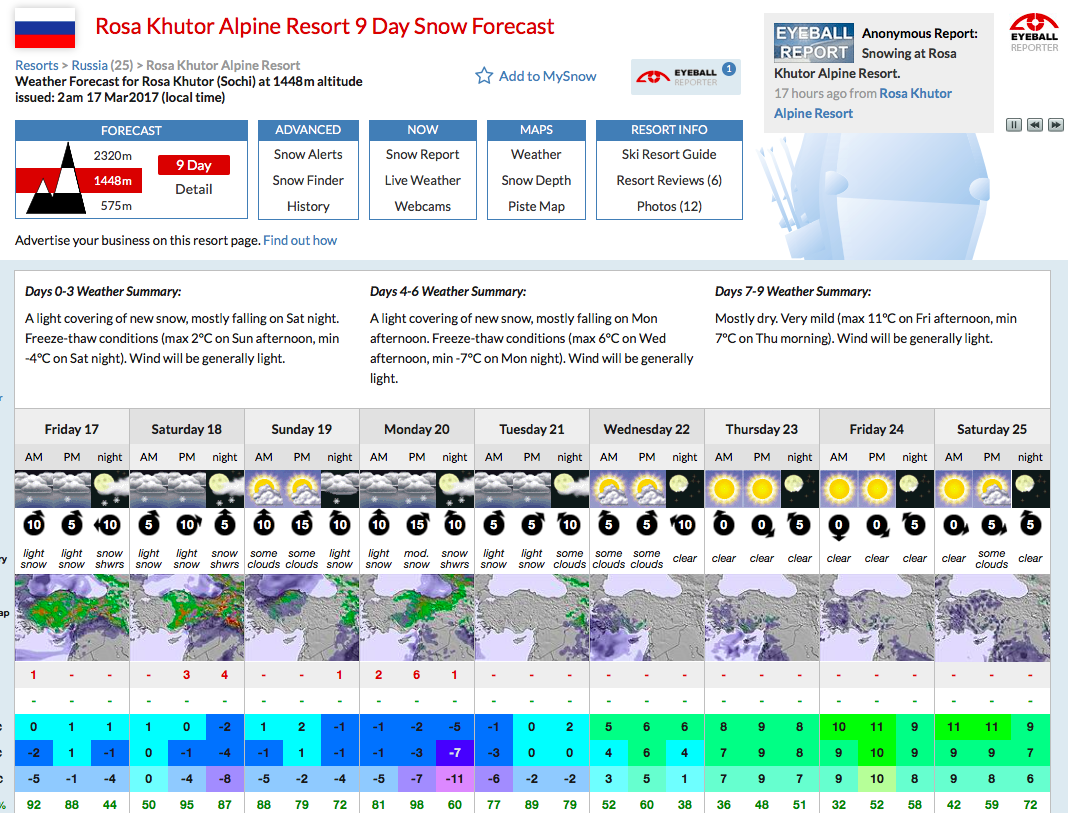The height and width of the screenshot is (813, 1068).
Task: Click Wednesday 22 night clear moon icon
Action: 685,489
